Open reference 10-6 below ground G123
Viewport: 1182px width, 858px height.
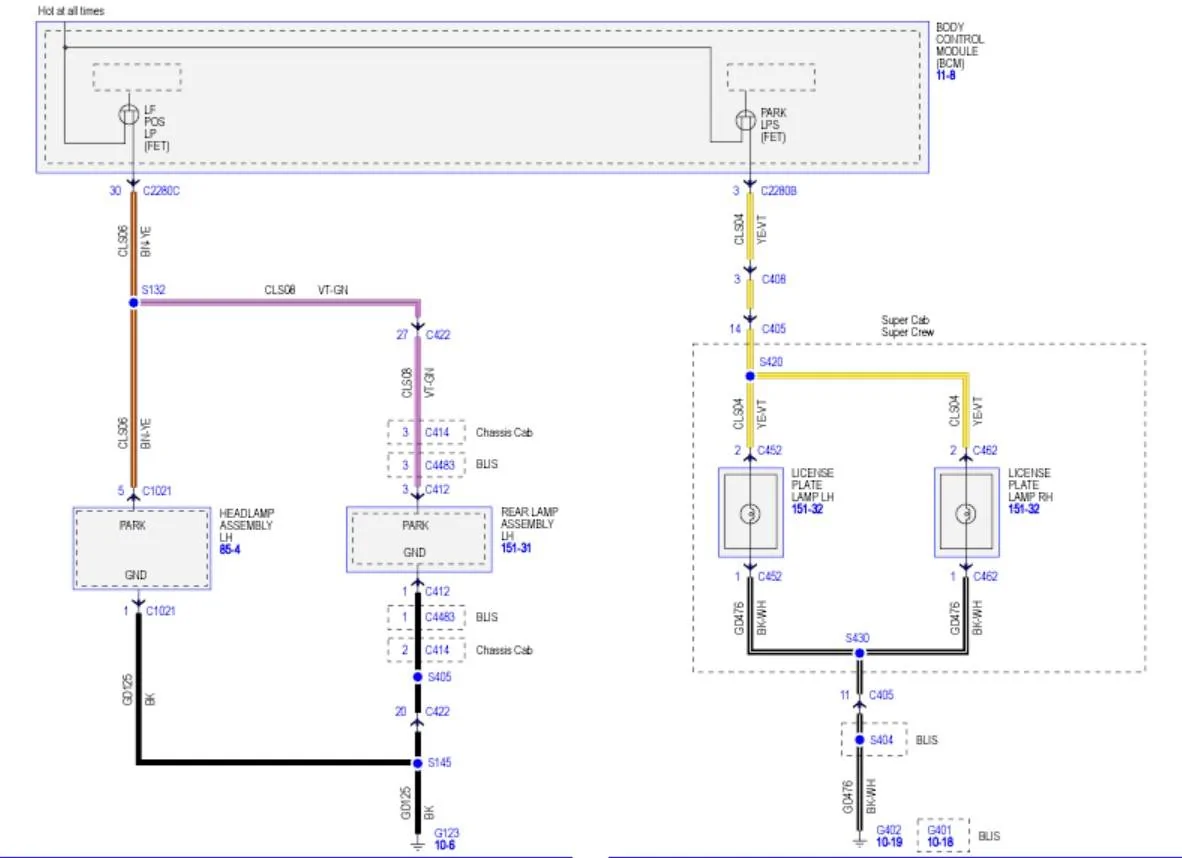click(x=445, y=845)
